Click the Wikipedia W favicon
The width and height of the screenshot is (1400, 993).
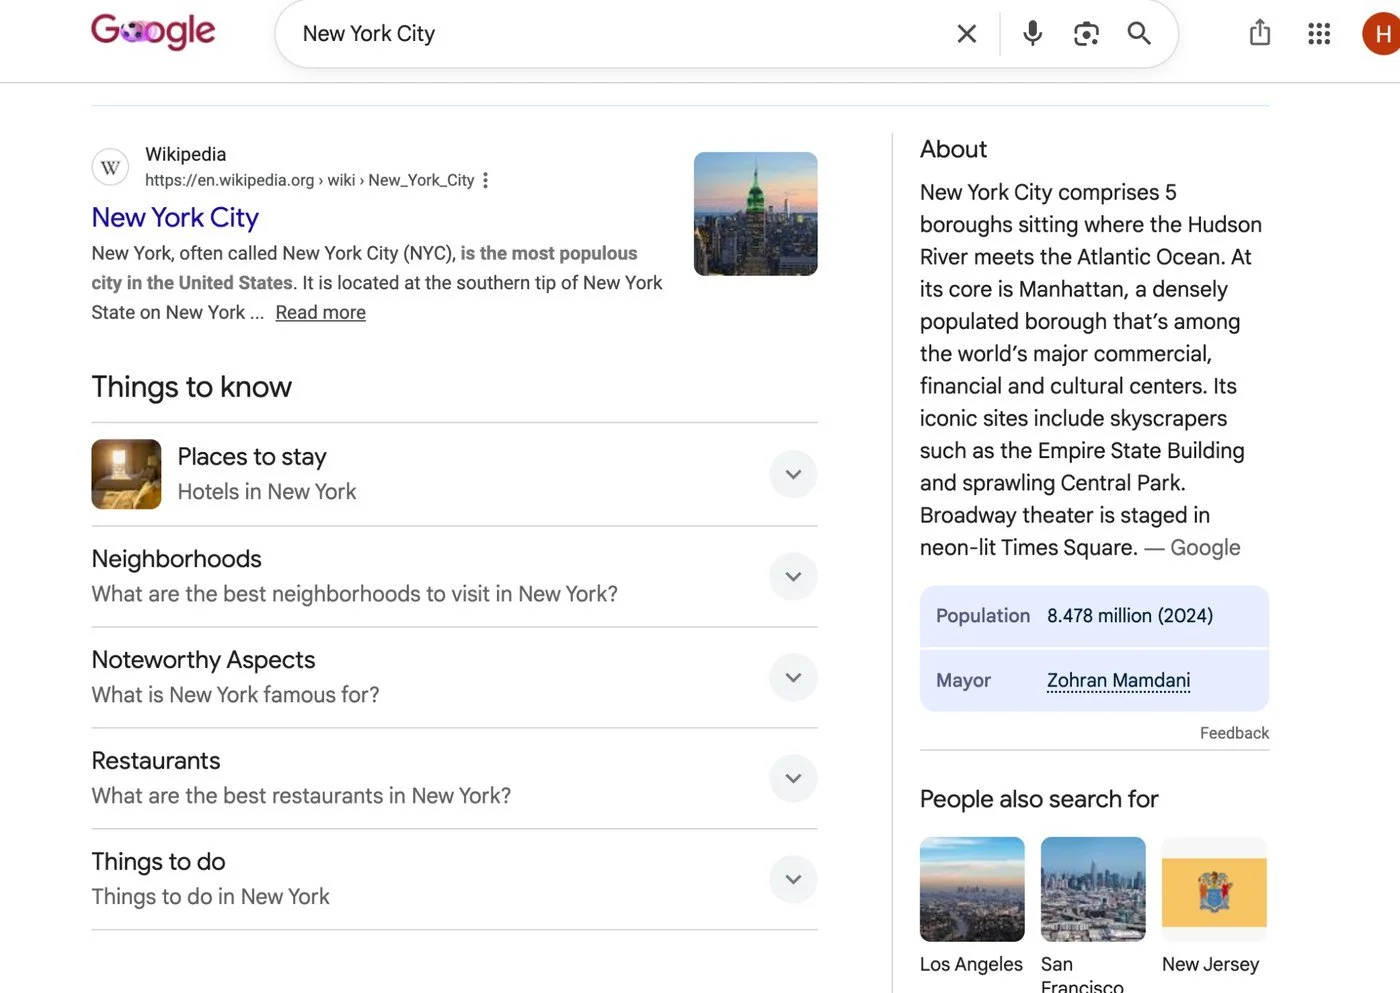pyautogui.click(x=110, y=167)
